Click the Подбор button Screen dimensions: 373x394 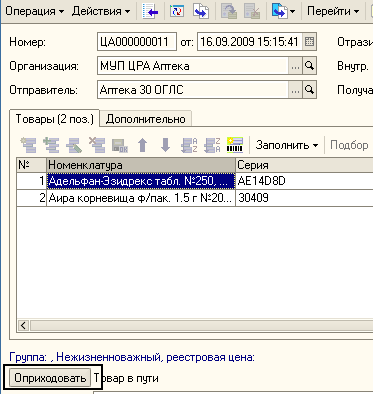tap(349, 145)
